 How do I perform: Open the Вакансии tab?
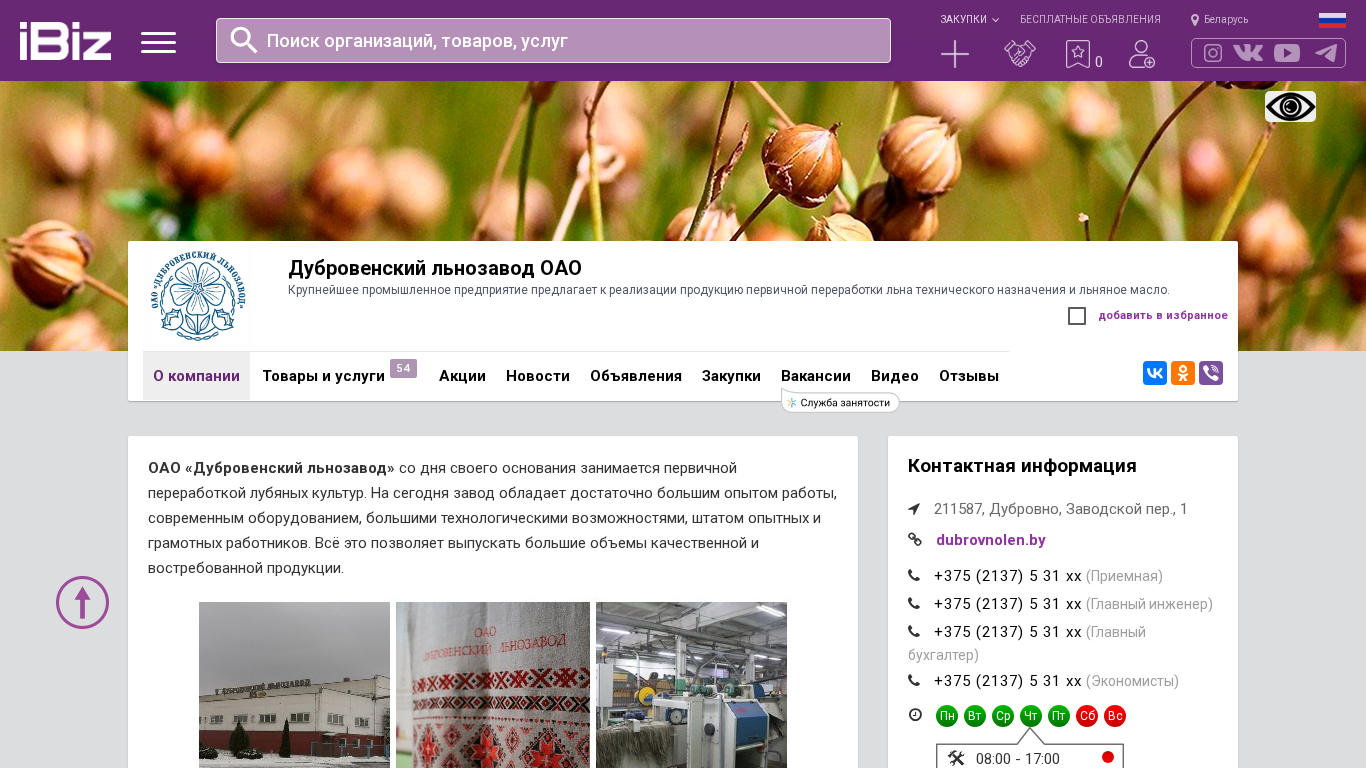pyautogui.click(x=816, y=376)
